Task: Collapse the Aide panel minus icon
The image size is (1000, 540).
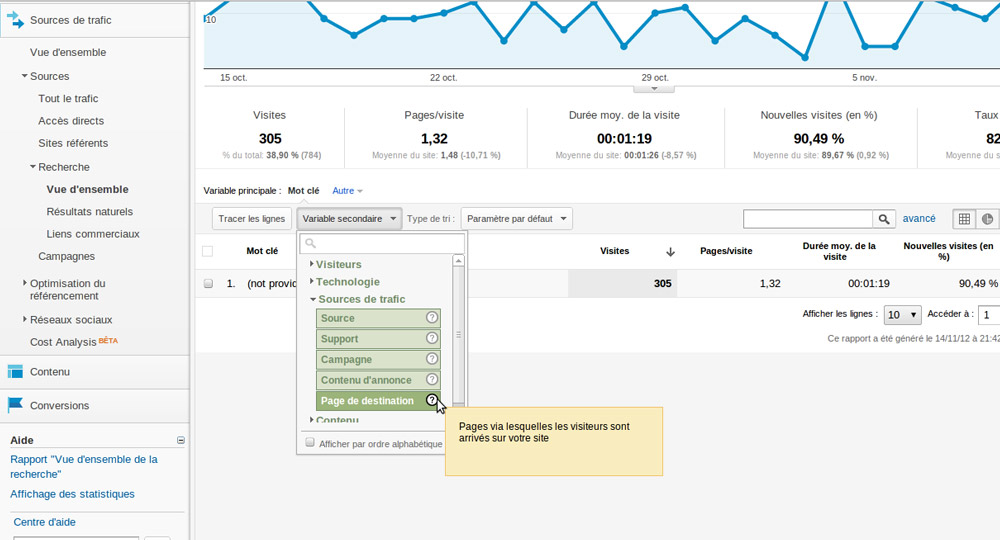Action: (x=180, y=440)
